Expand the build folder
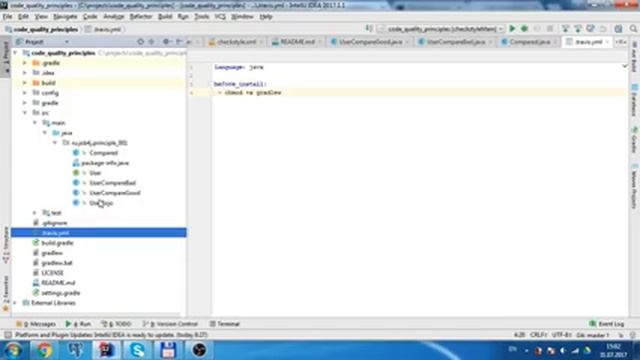Screen dimensions: 640x360 (x=24, y=83)
